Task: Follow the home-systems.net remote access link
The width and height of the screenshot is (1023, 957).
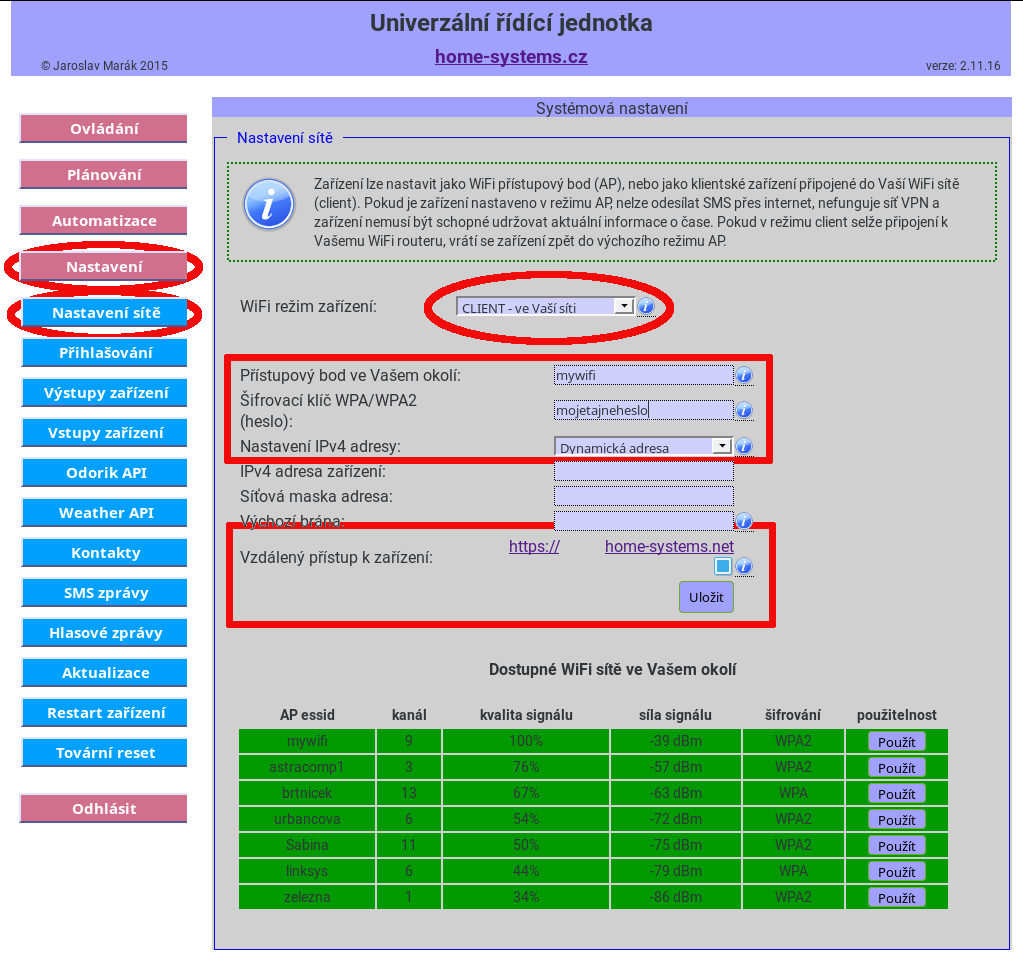Action: [669, 547]
